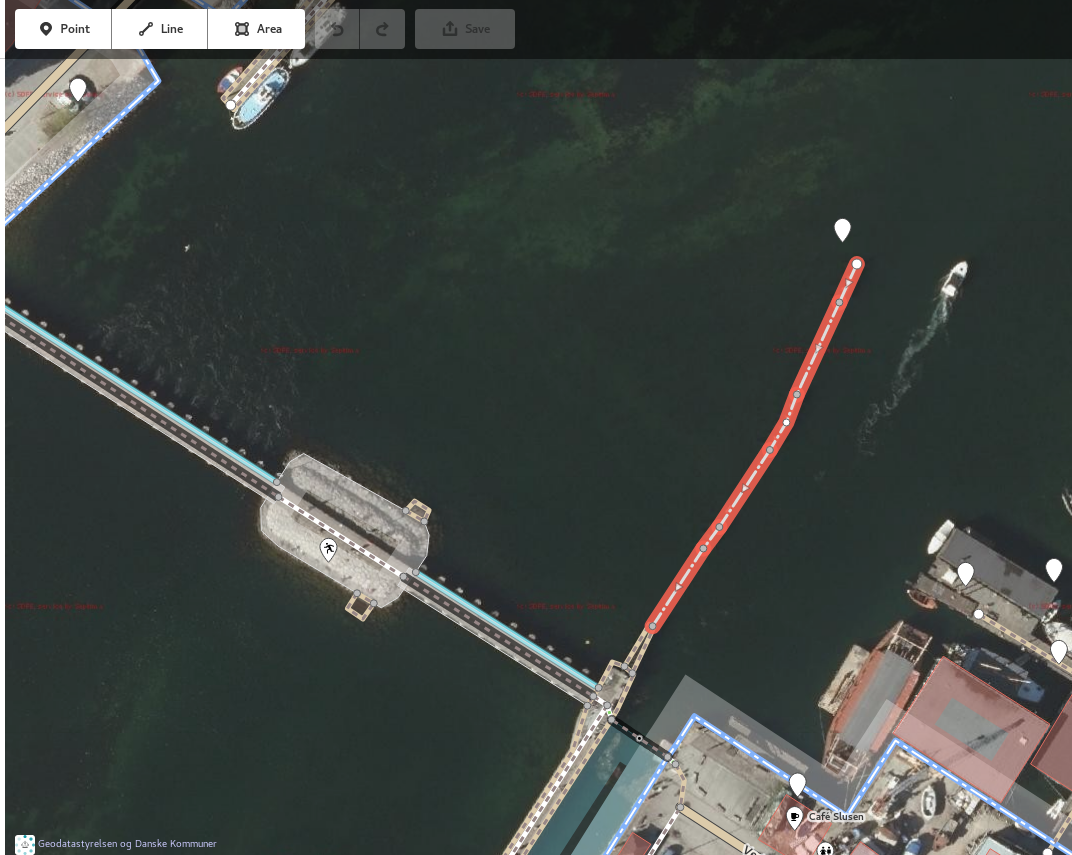Click the white vertex beside the moored boat
The image size is (1072, 855).
231,105
